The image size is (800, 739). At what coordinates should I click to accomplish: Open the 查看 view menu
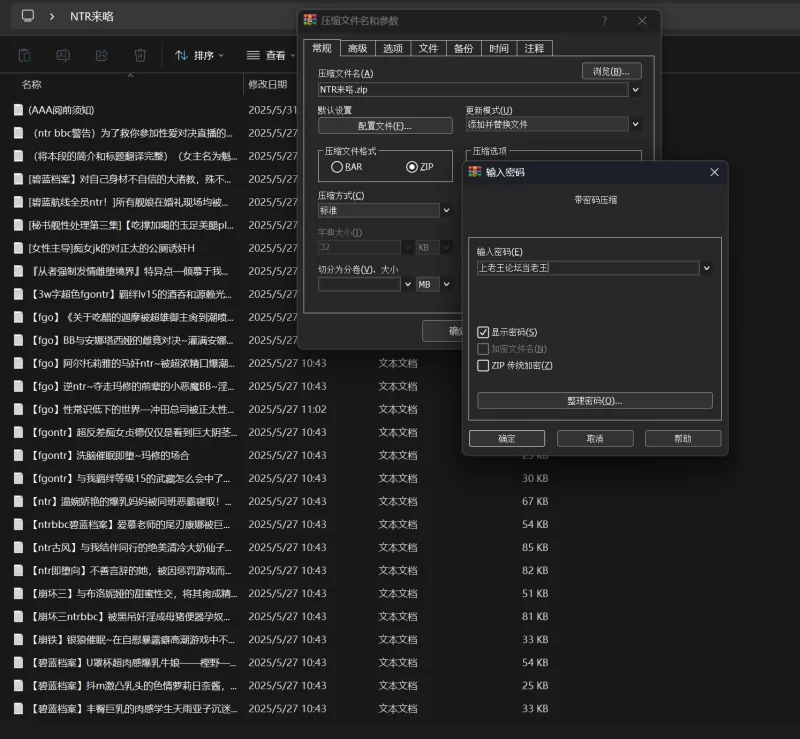pos(271,55)
